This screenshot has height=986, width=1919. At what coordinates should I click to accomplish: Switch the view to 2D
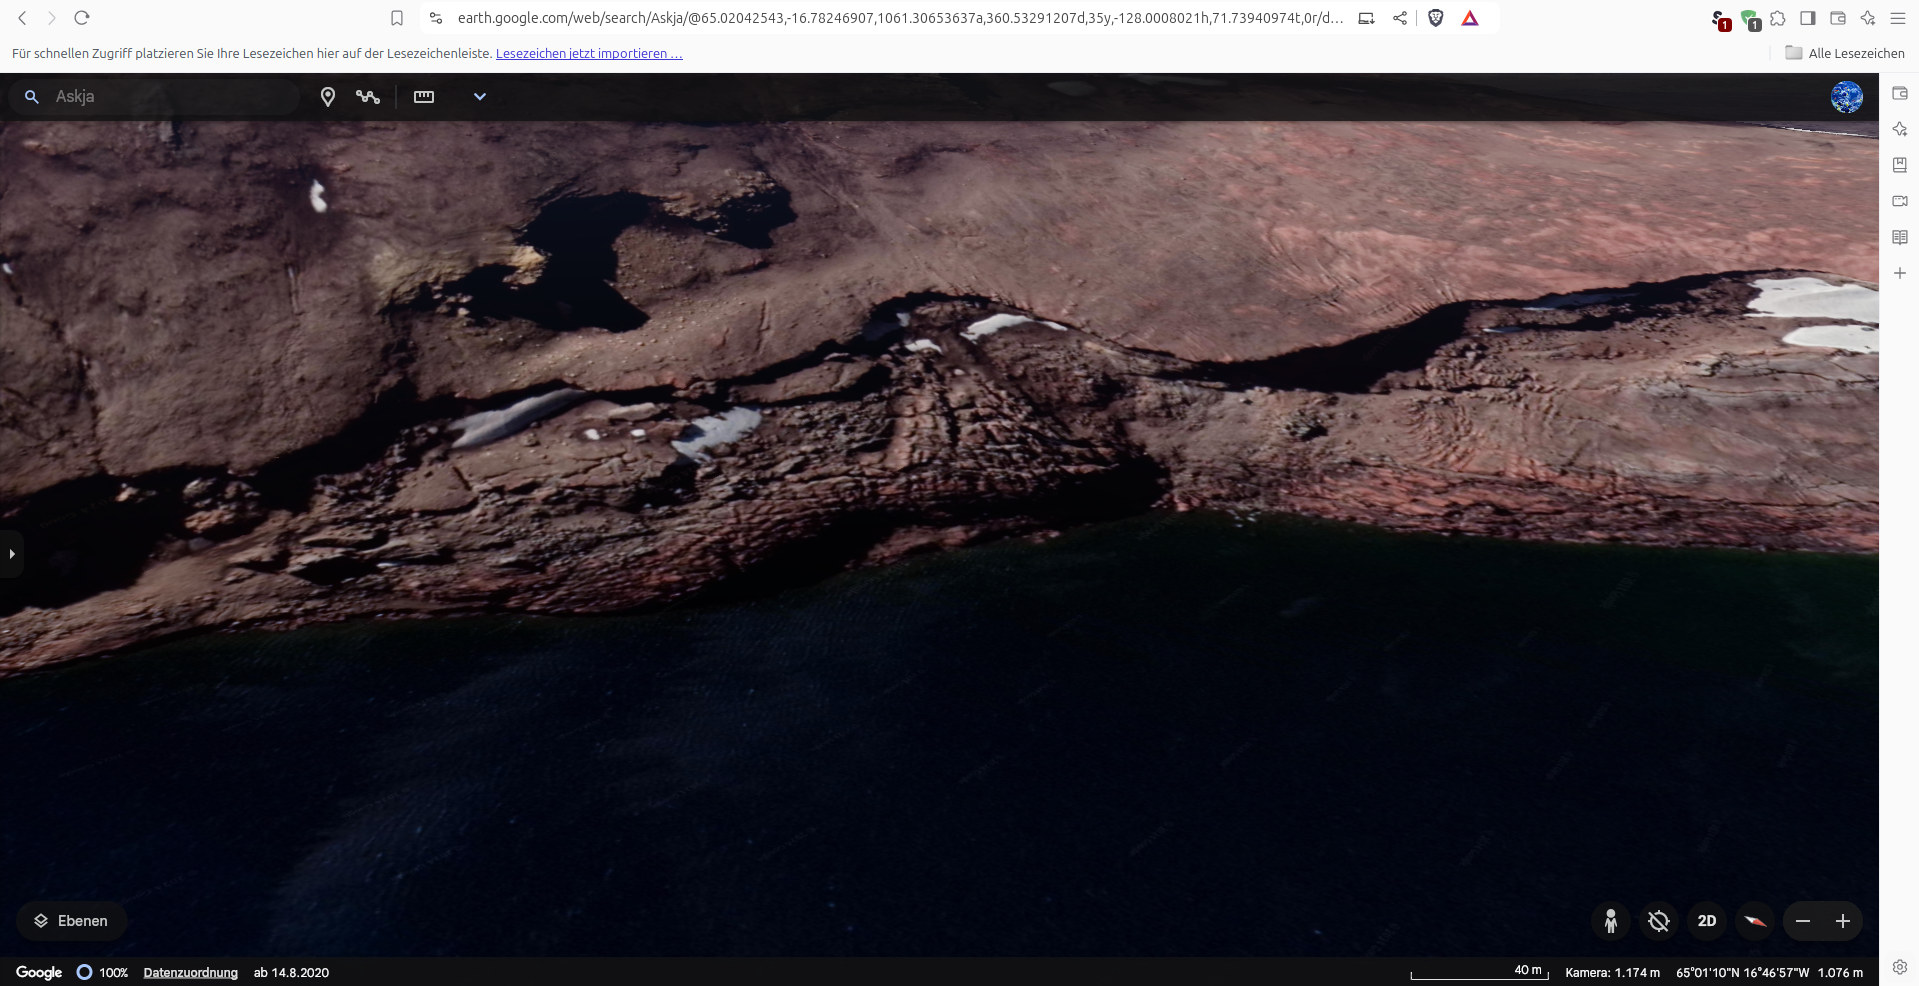point(1707,921)
